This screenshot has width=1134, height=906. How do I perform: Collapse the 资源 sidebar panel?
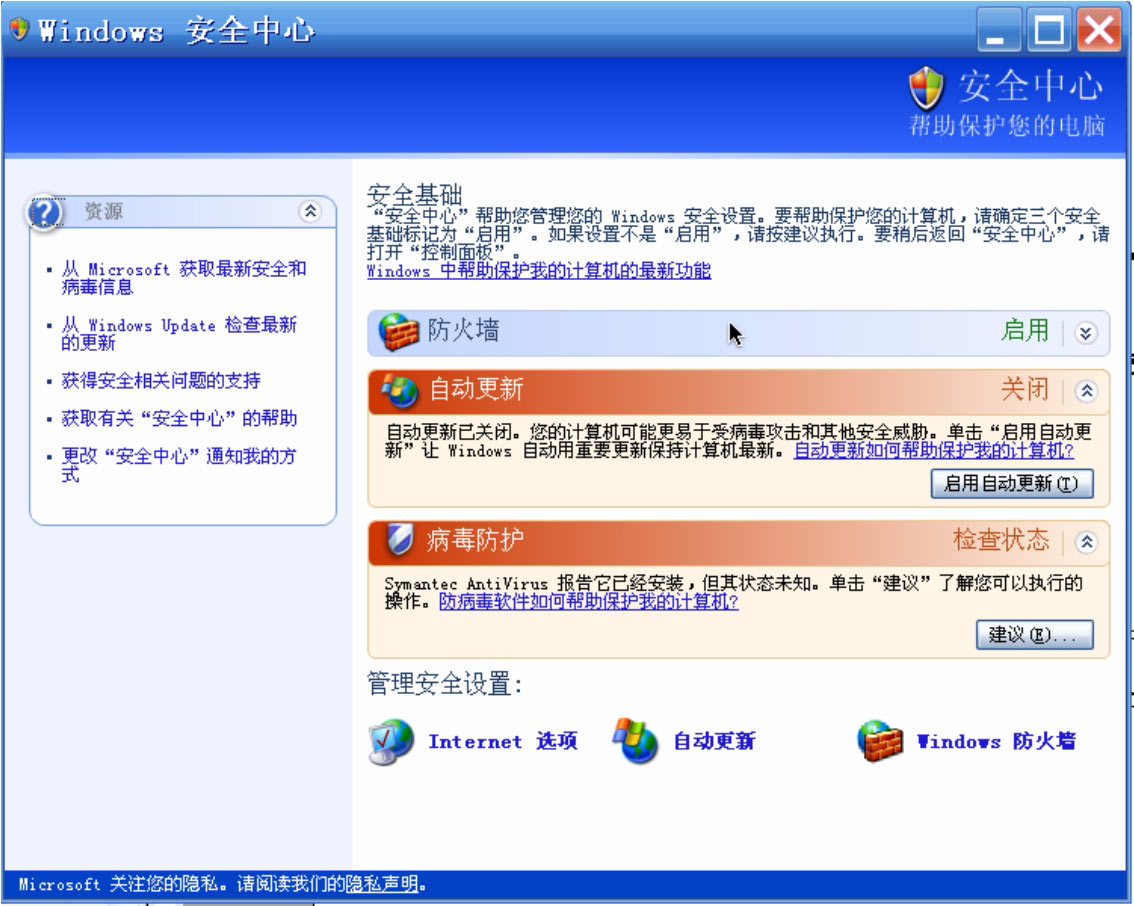coord(310,211)
